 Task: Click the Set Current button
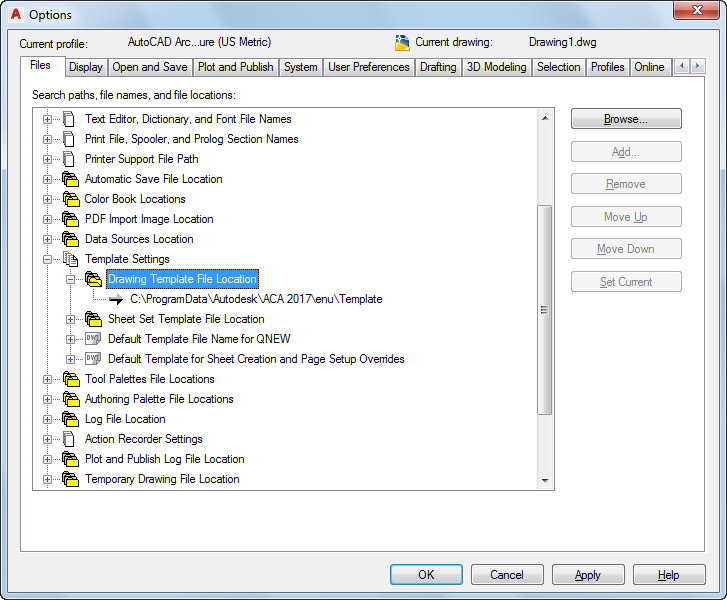(x=626, y=282)
